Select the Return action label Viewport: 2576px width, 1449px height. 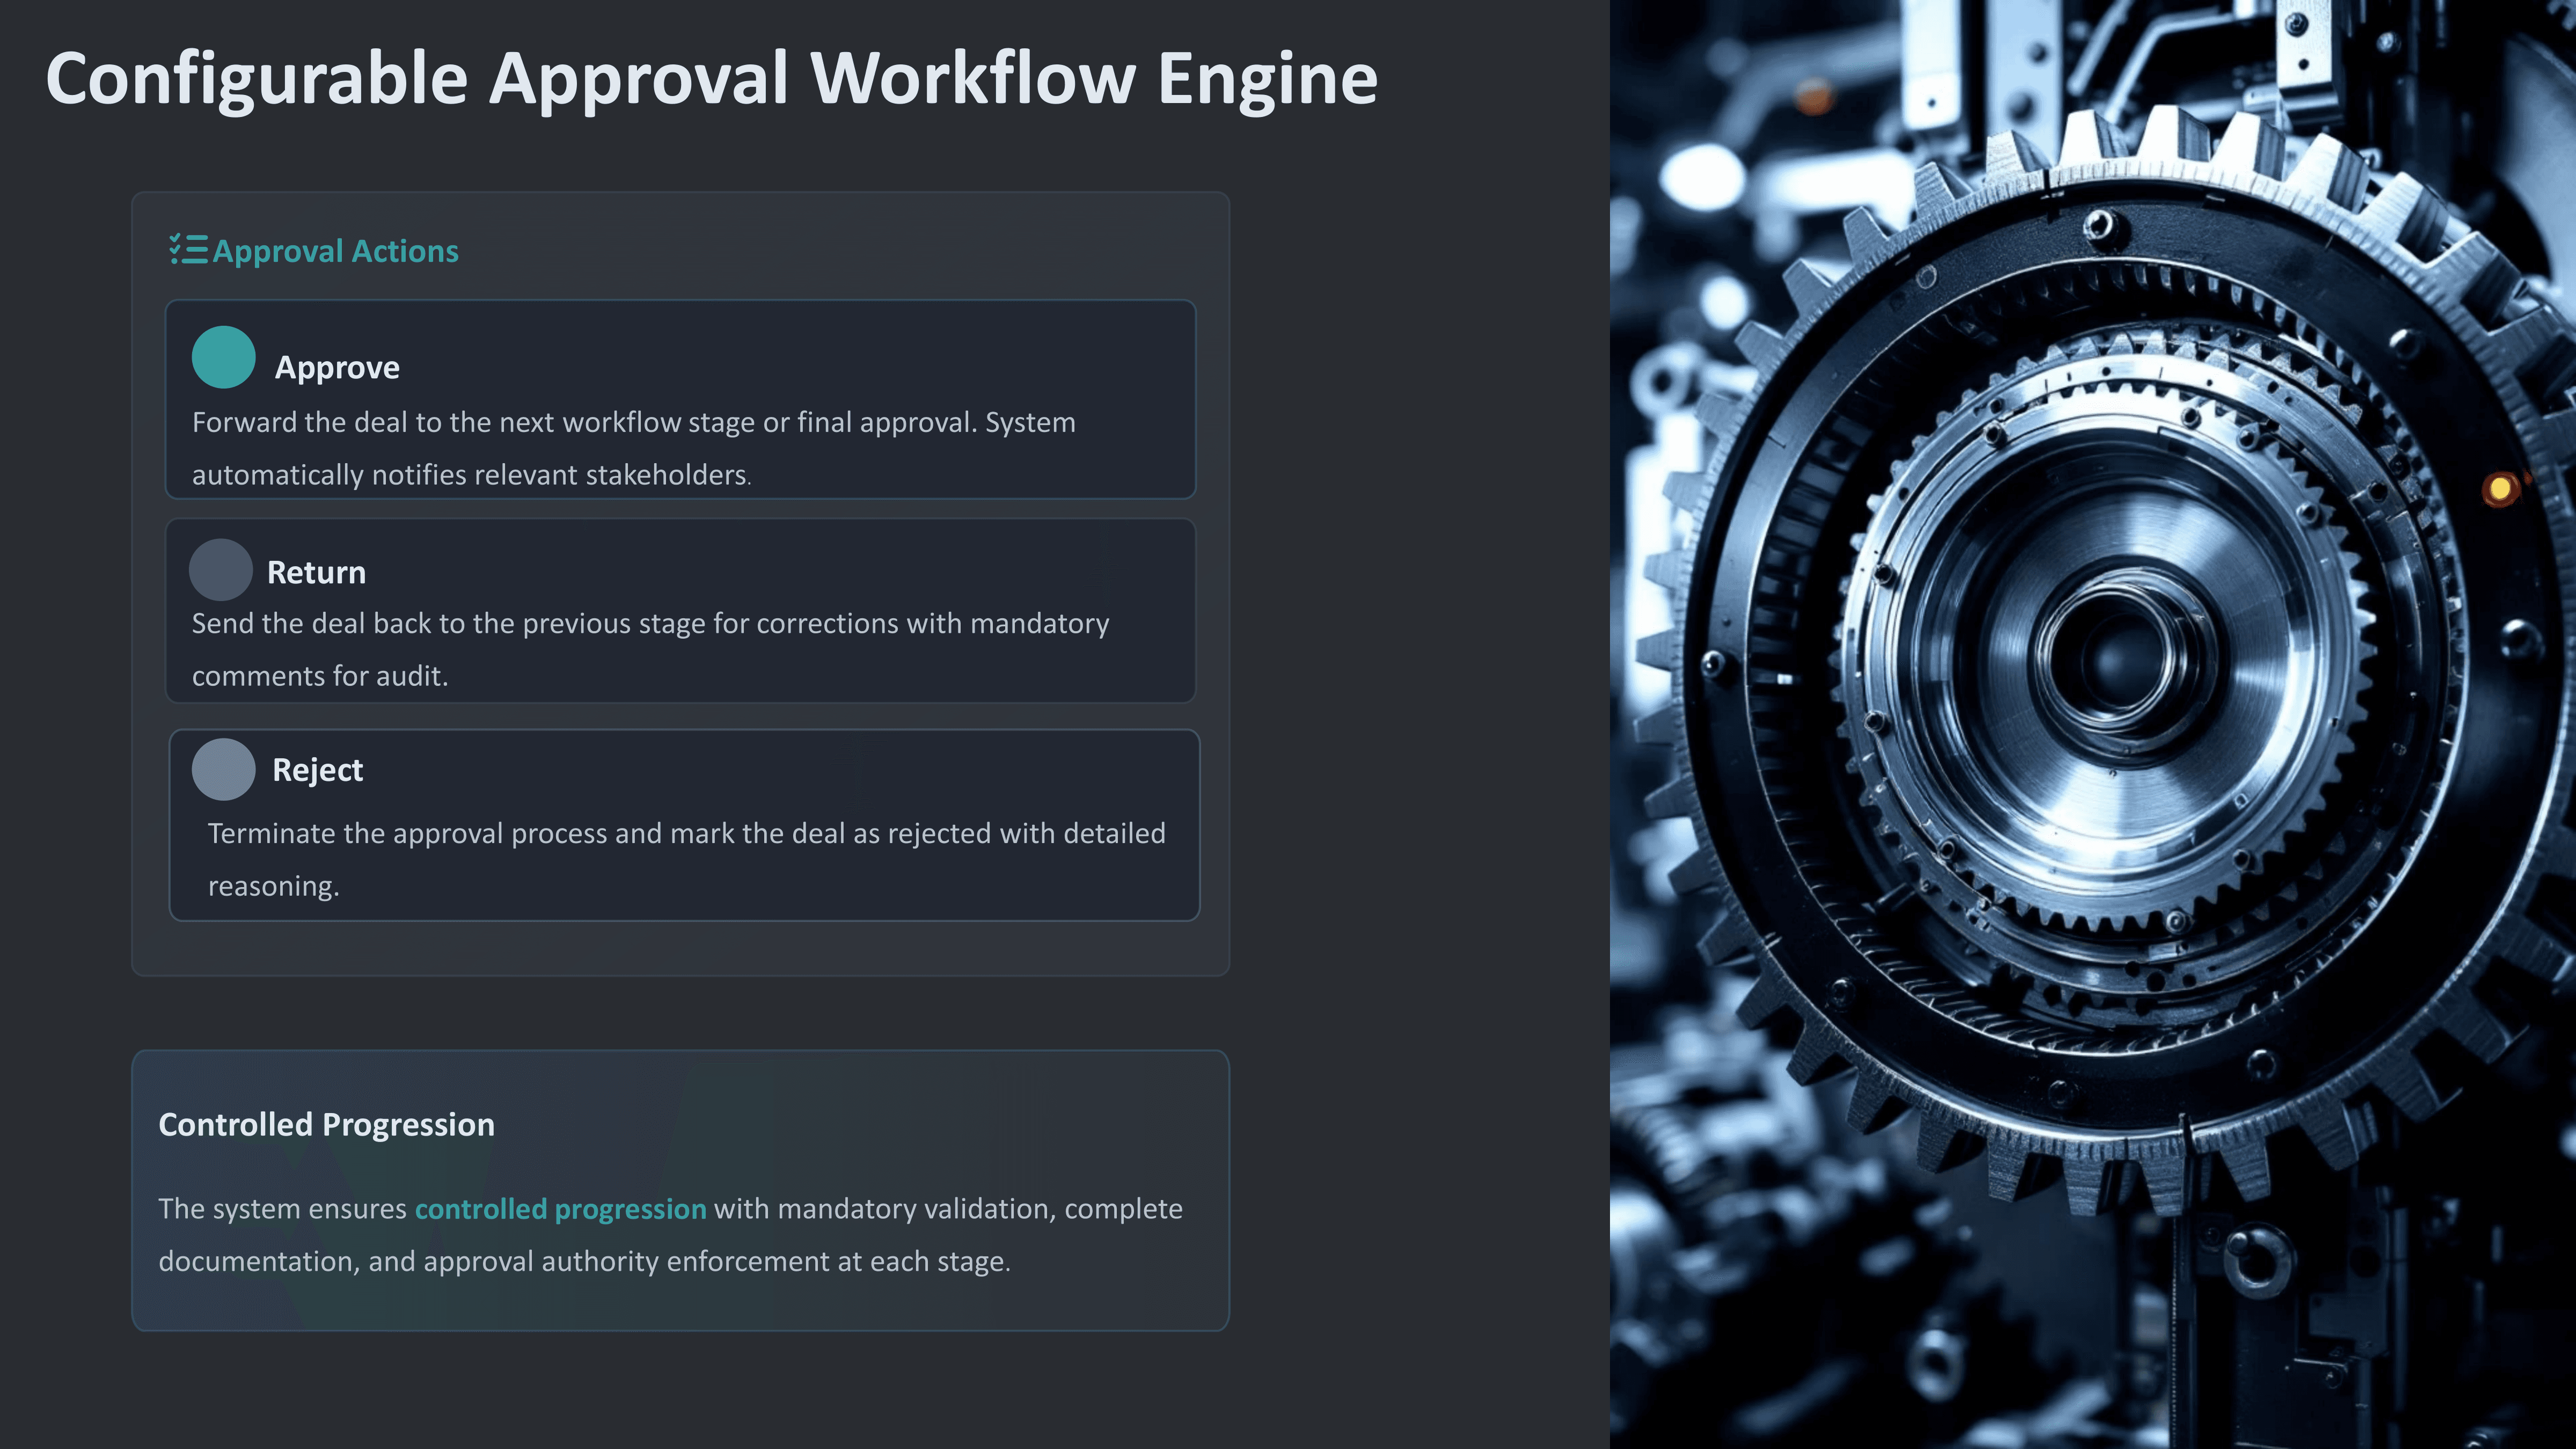point(316,573)
